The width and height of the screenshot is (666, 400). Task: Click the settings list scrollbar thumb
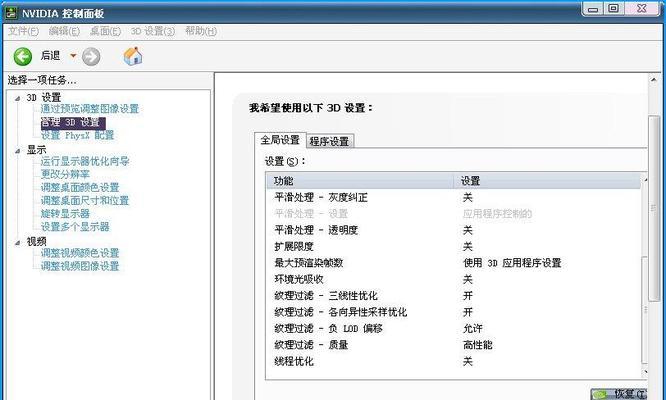click(x=645, y=310)
